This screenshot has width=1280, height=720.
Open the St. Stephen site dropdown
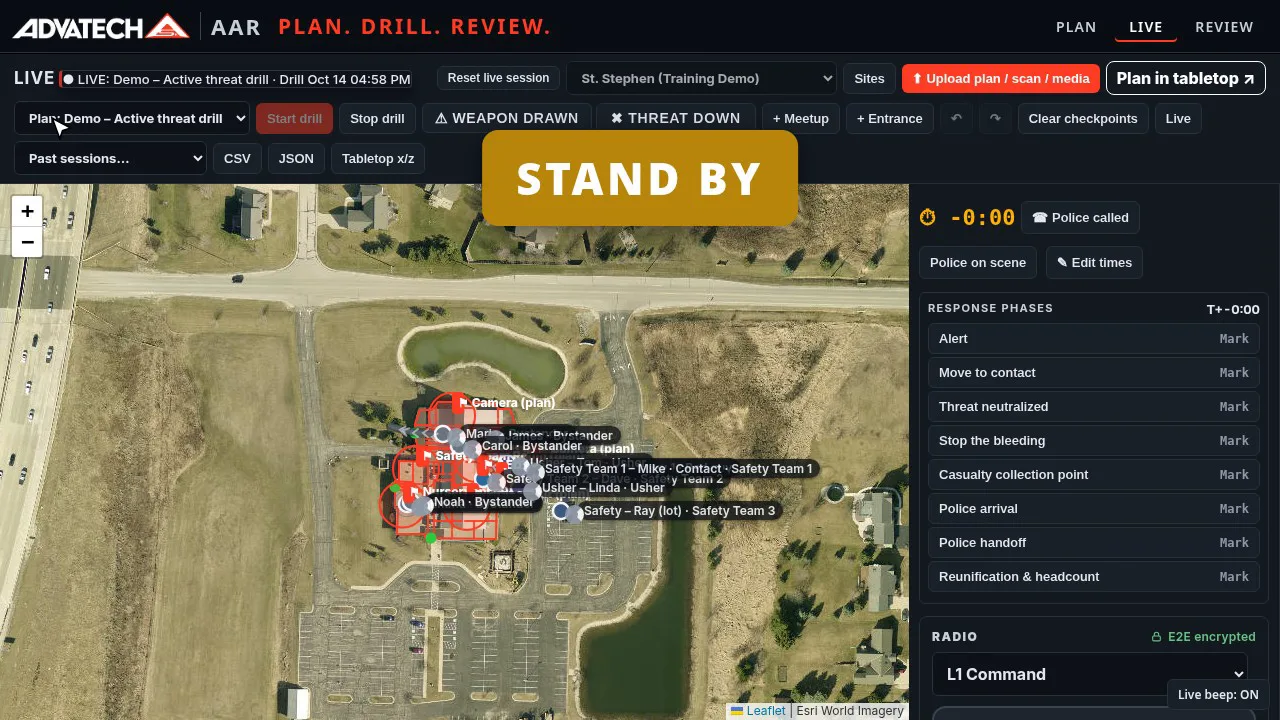click(701, 78)
